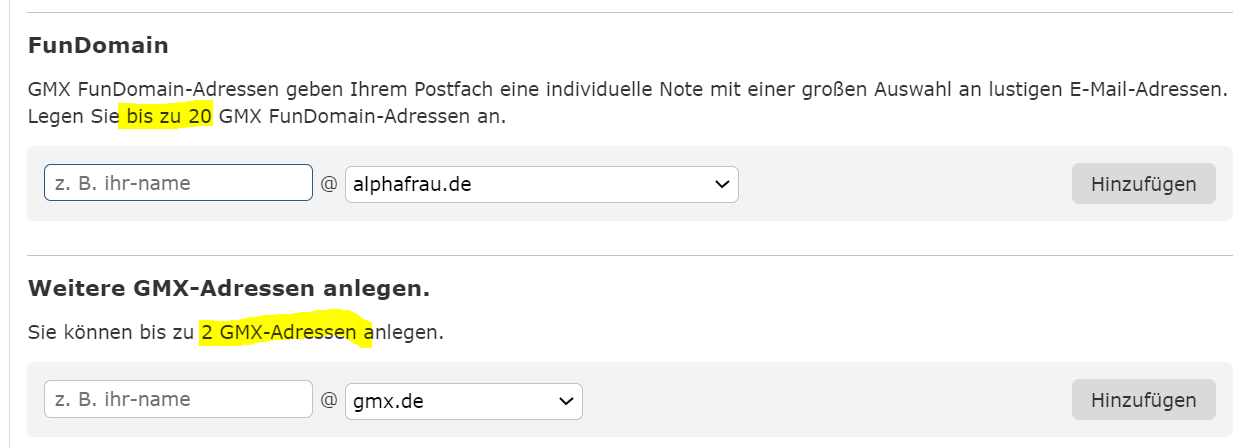This screenshot has height=448, width=1258.
Task: Click the chevron arrow beside alphafrau.de
Action: 721,184
